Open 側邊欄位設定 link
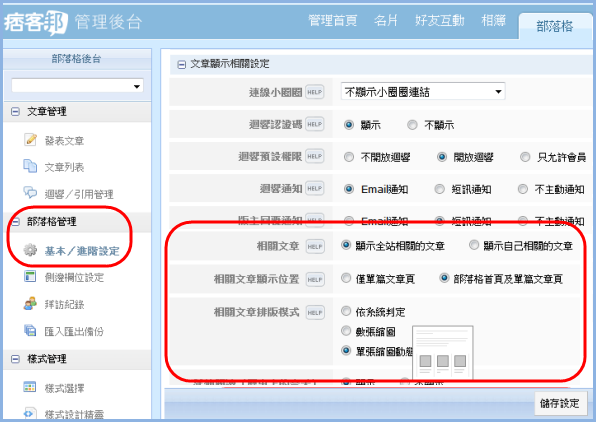This screenshot has width=596, height=422. tap(74, 278)
